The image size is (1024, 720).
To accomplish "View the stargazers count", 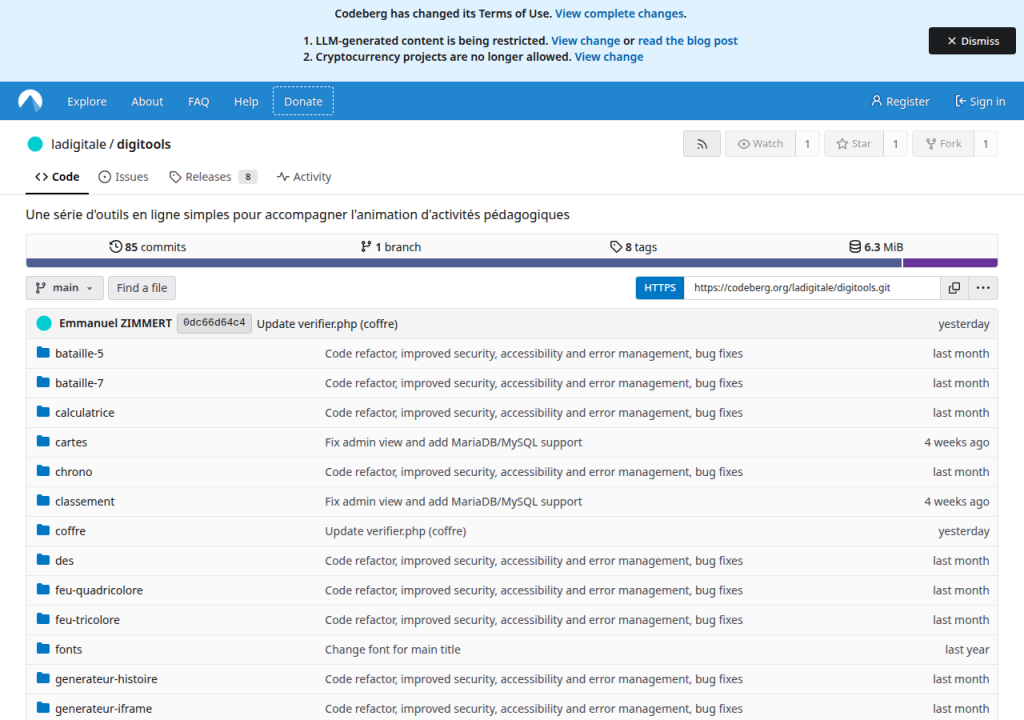I will pos(895,144).
